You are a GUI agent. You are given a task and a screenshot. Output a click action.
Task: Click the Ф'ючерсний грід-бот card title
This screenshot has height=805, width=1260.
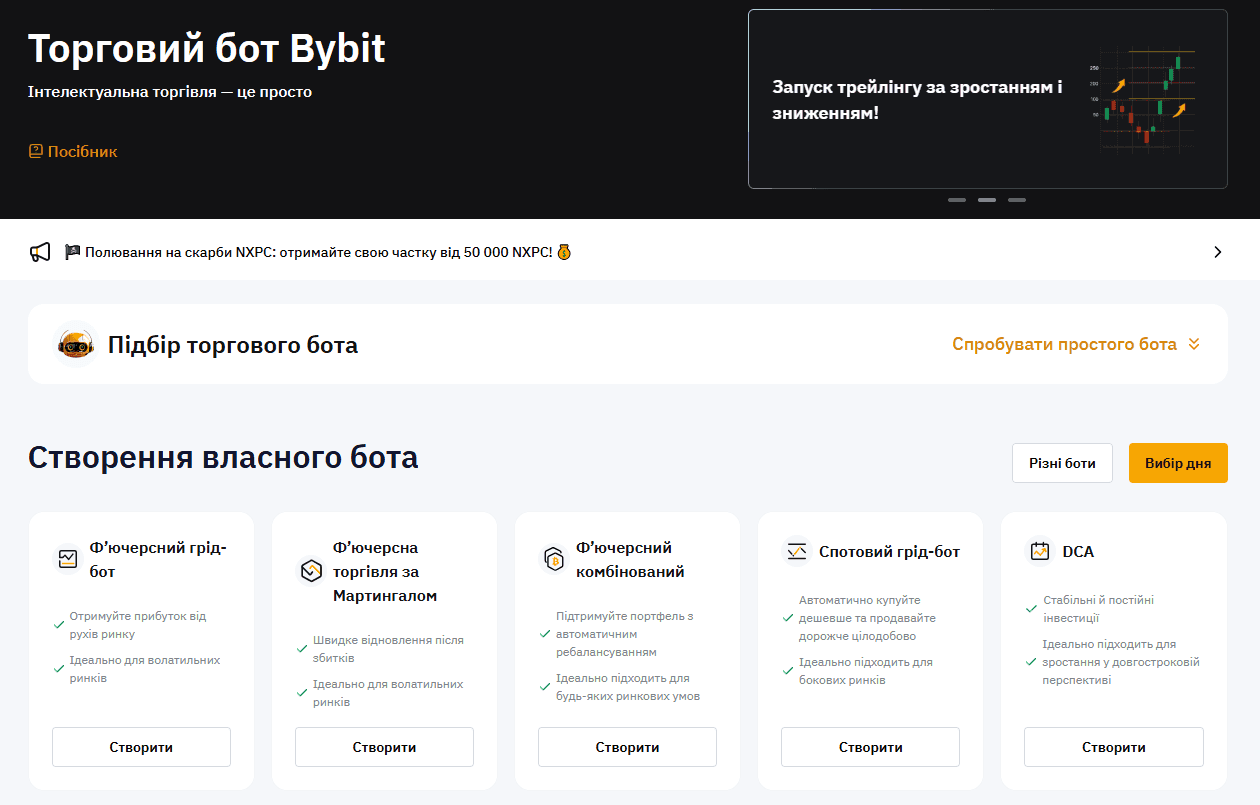pyautogui.click(x=158, y=560)
